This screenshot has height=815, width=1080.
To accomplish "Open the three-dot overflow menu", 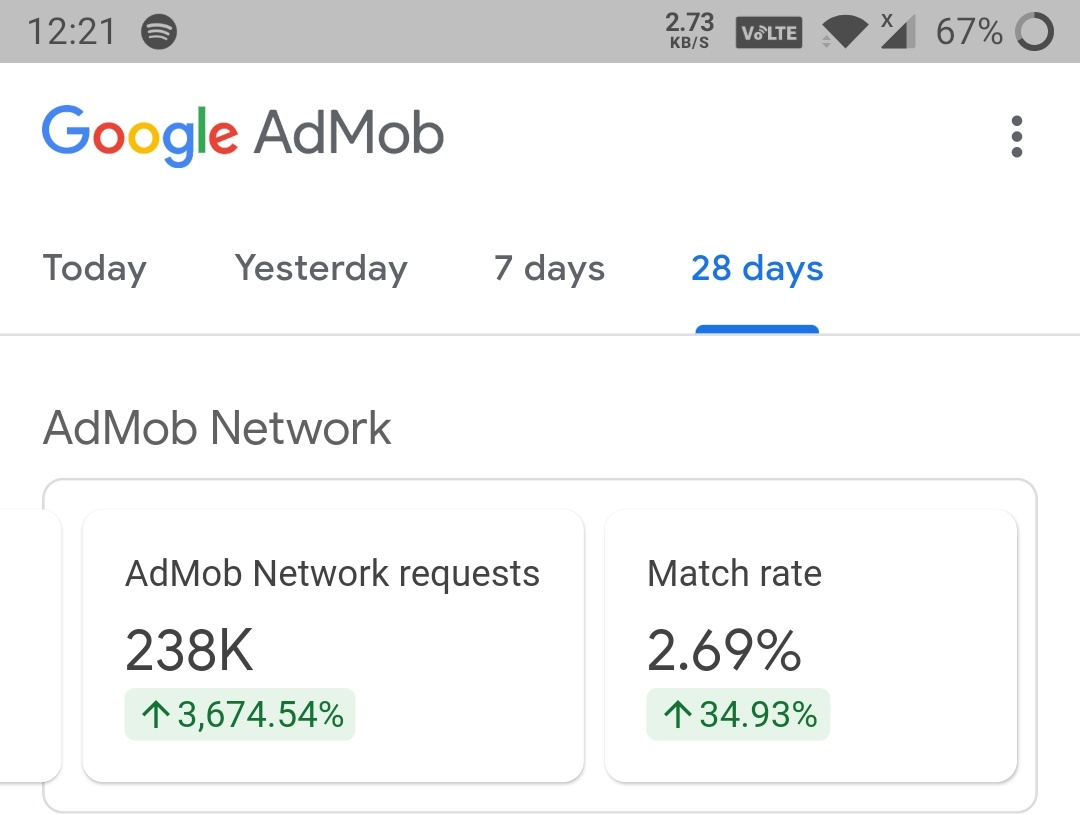I will (1016, 137).
